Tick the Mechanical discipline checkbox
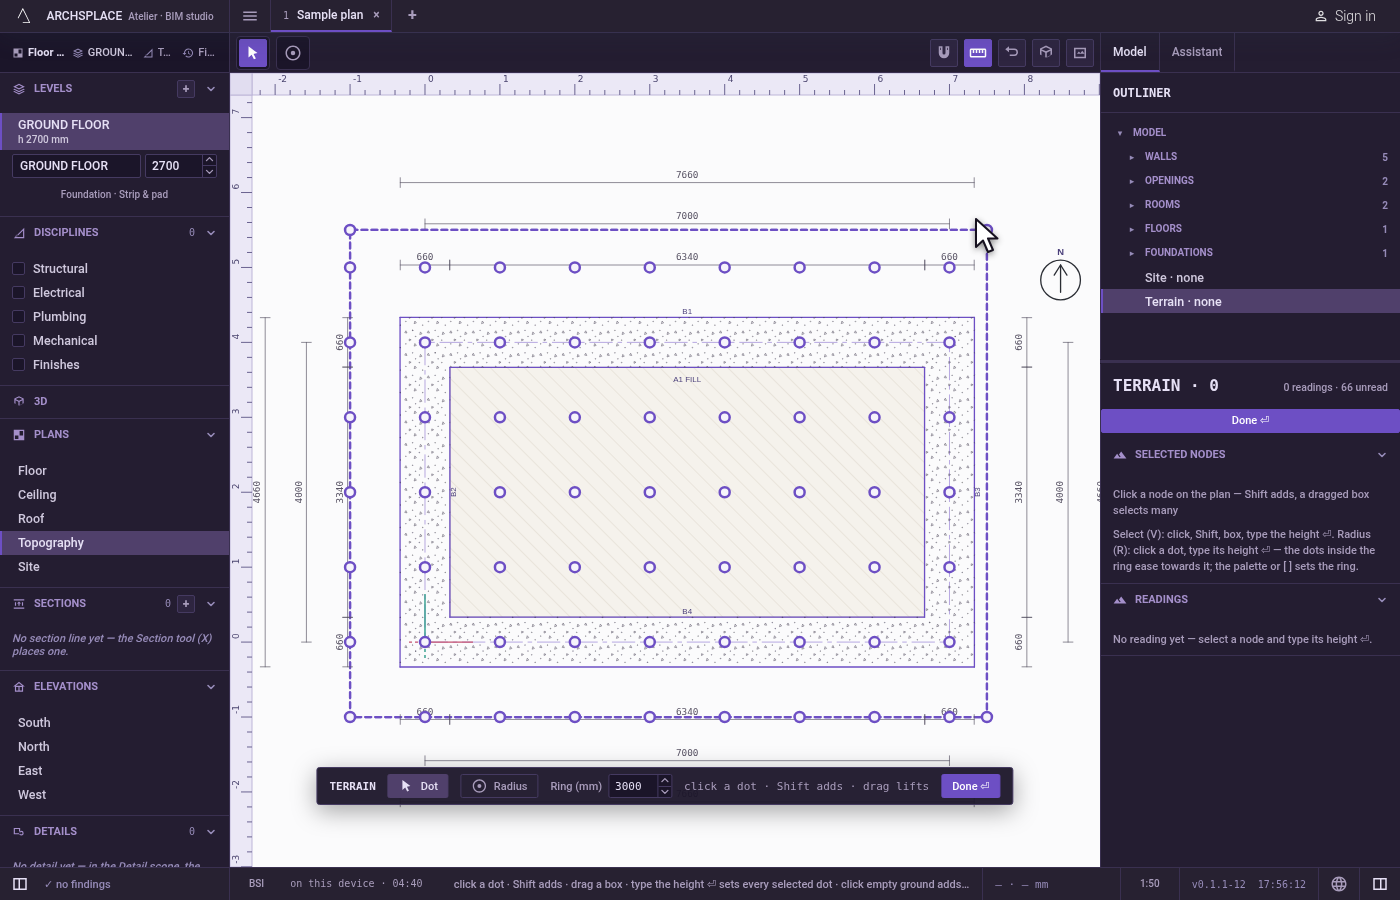 [x=18, y=341]
